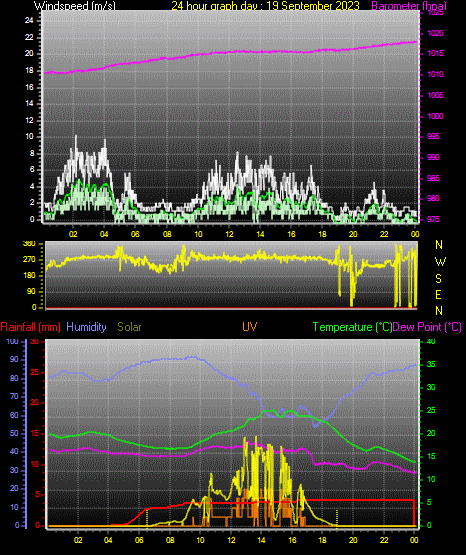Click the E compass label beside wind direction
The width and height of the screenshot is (466, 555).
click(438, 294)
